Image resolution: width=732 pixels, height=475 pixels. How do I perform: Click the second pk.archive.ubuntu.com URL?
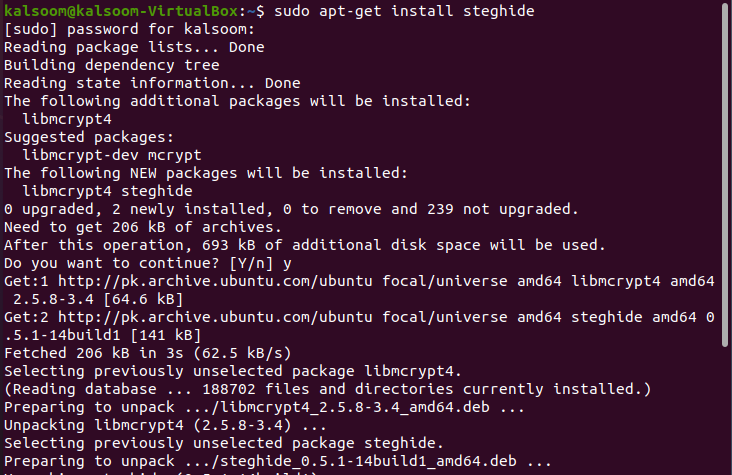point(215,317)
